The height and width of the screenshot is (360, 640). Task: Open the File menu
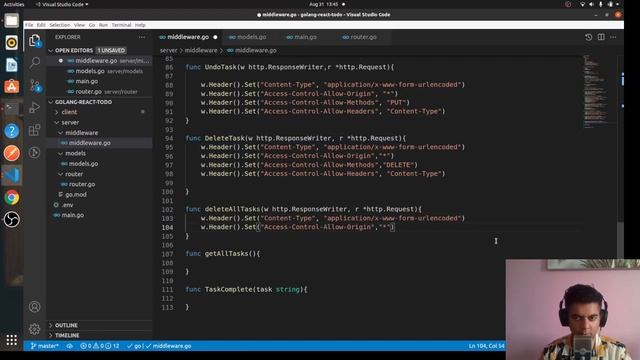(29, 25)
